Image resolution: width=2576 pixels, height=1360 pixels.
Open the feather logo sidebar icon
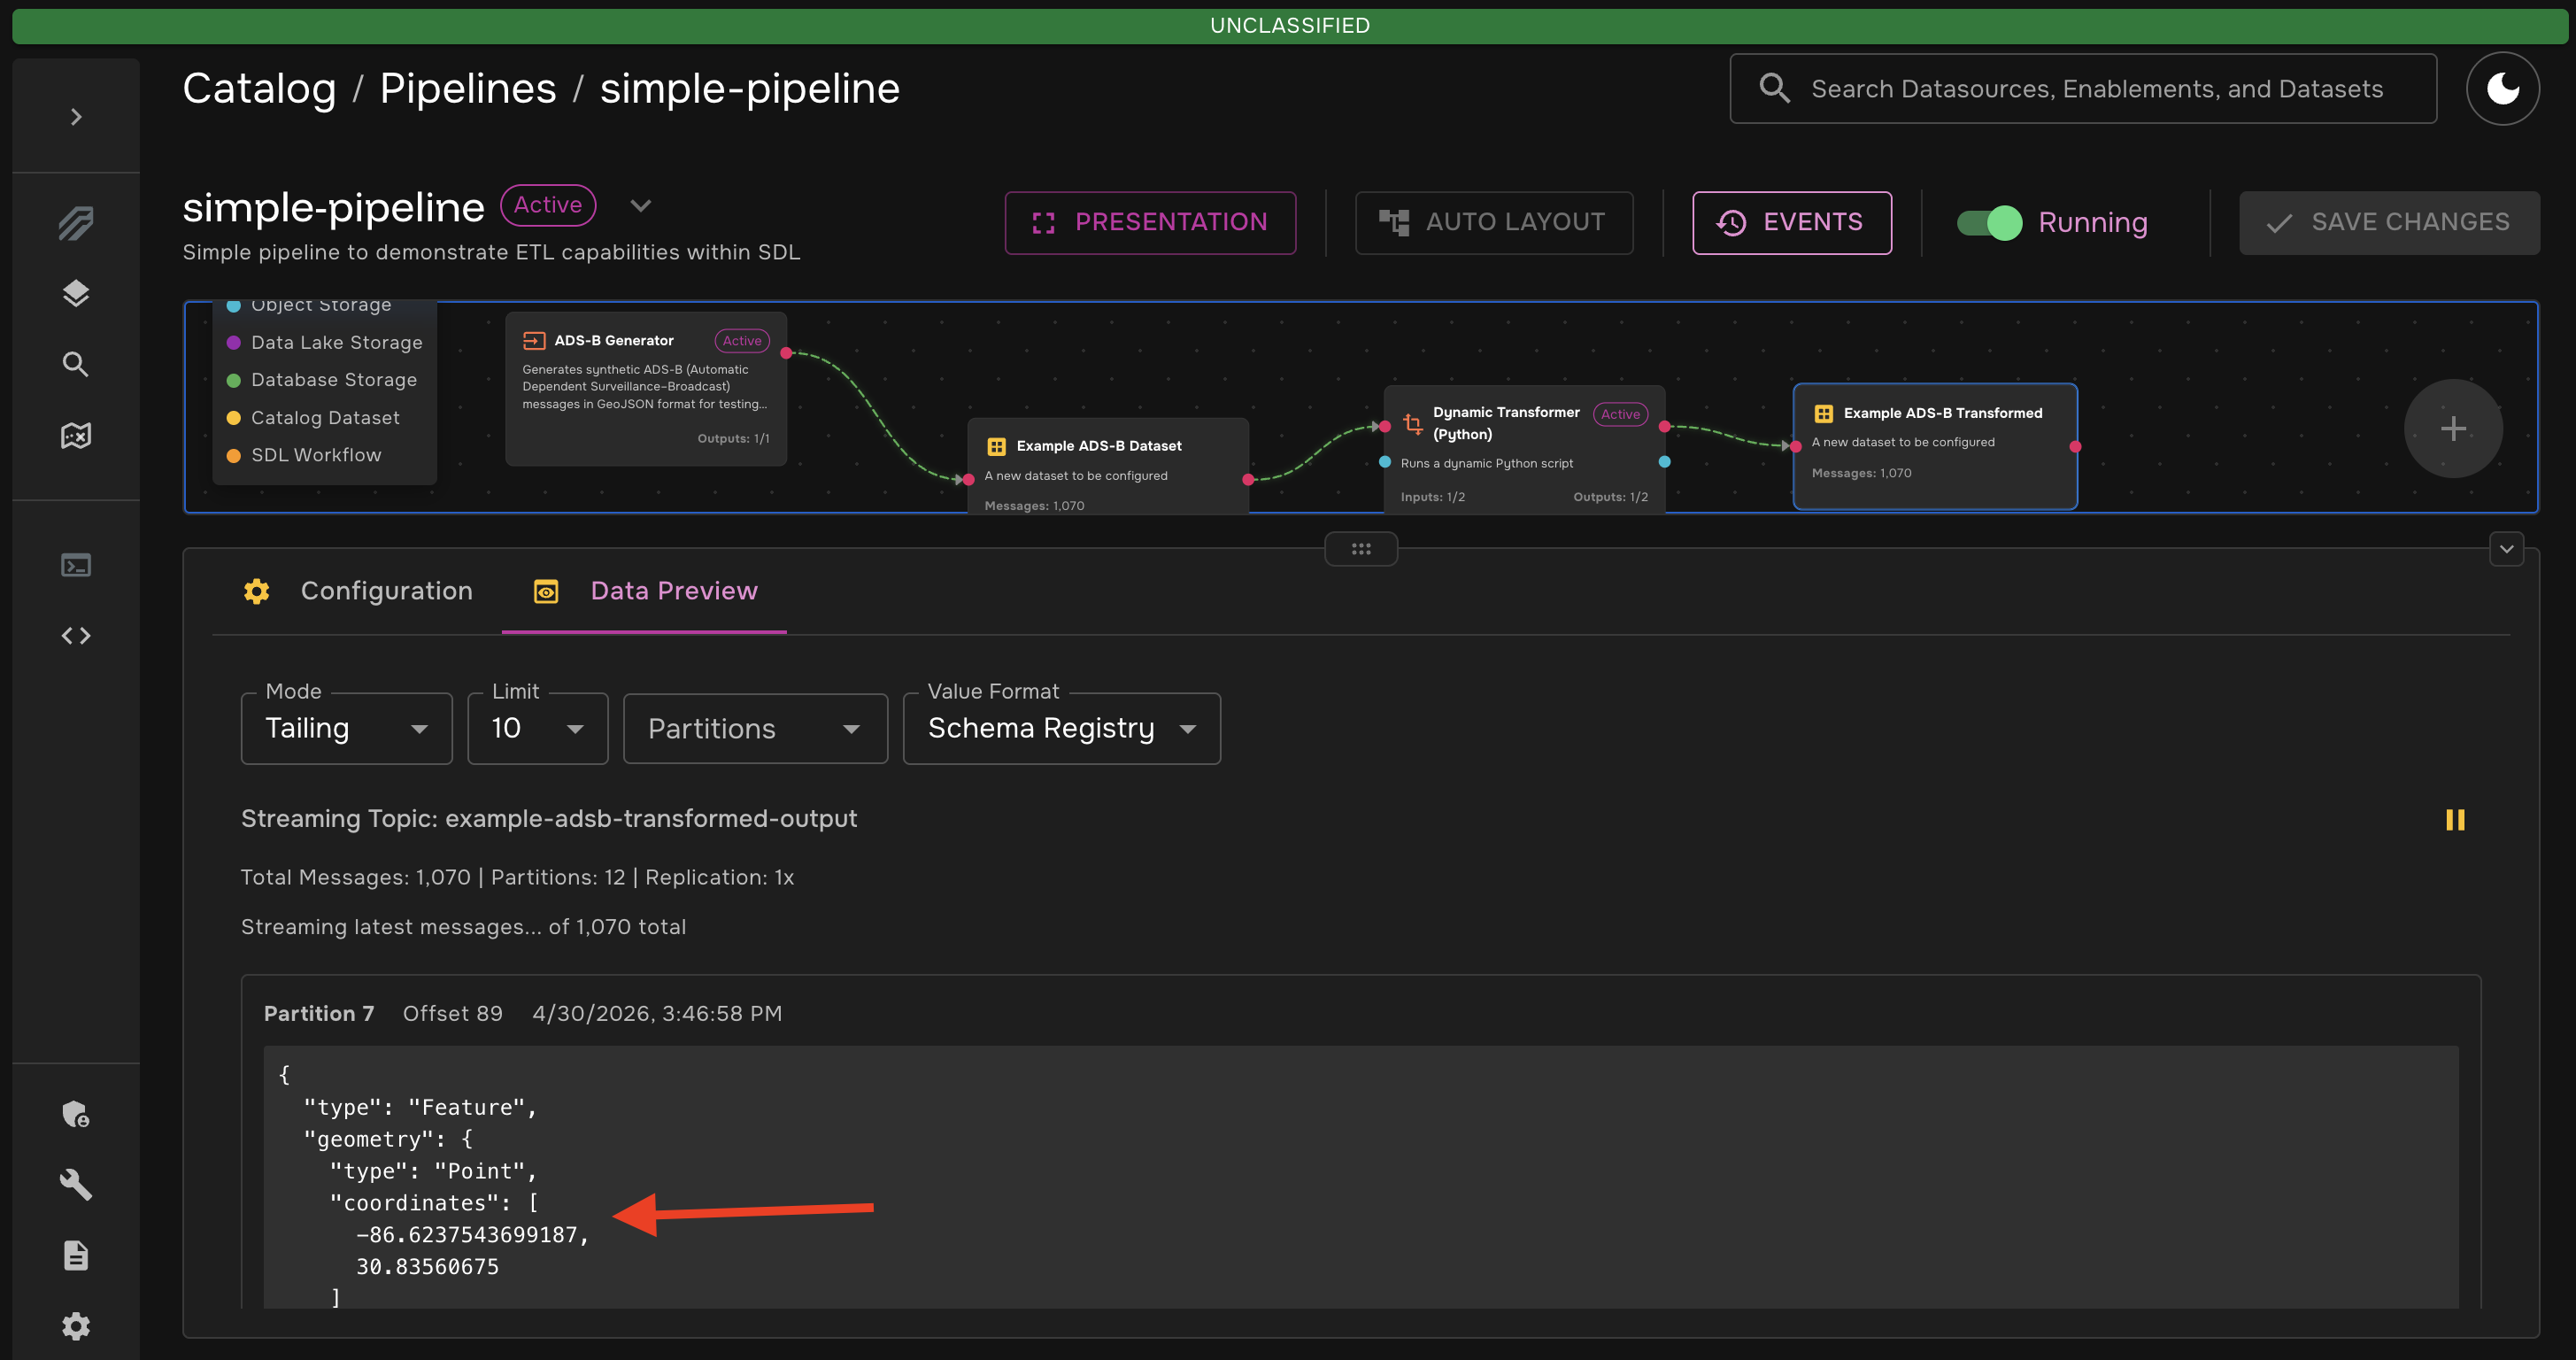point(76,223)
